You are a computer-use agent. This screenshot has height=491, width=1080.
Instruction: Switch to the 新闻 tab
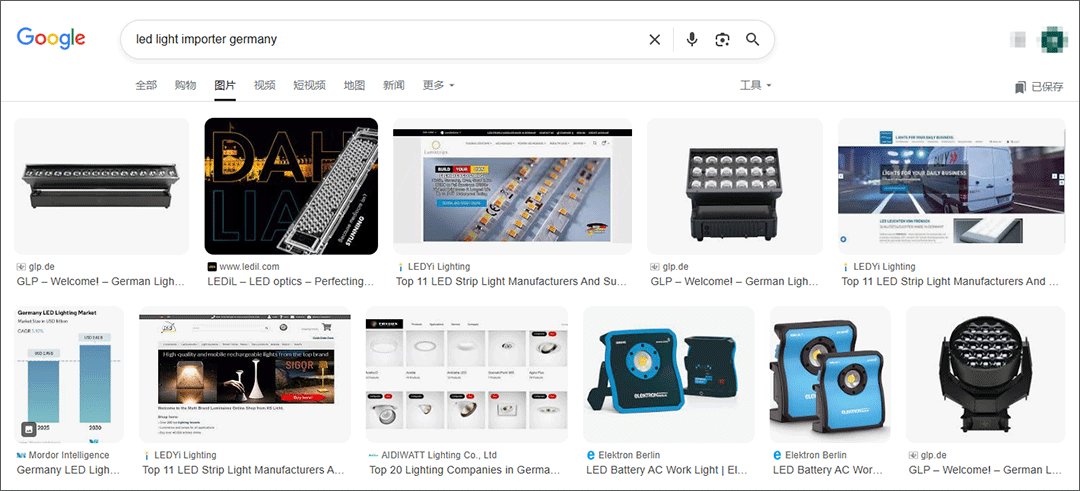coord(394,85)
